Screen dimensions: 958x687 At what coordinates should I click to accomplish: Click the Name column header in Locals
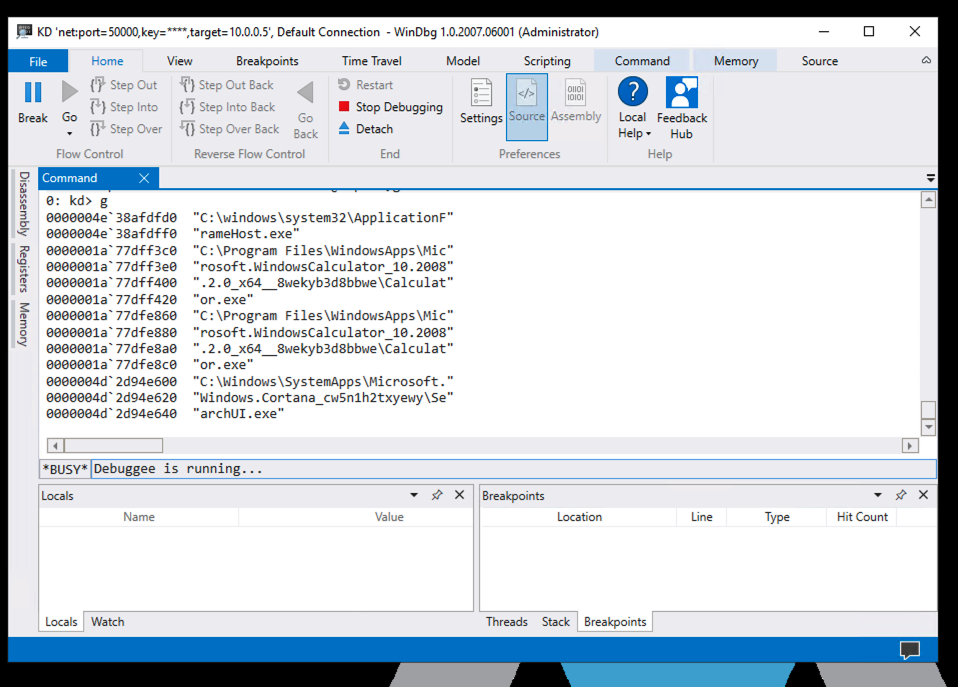tap(139, 517)
